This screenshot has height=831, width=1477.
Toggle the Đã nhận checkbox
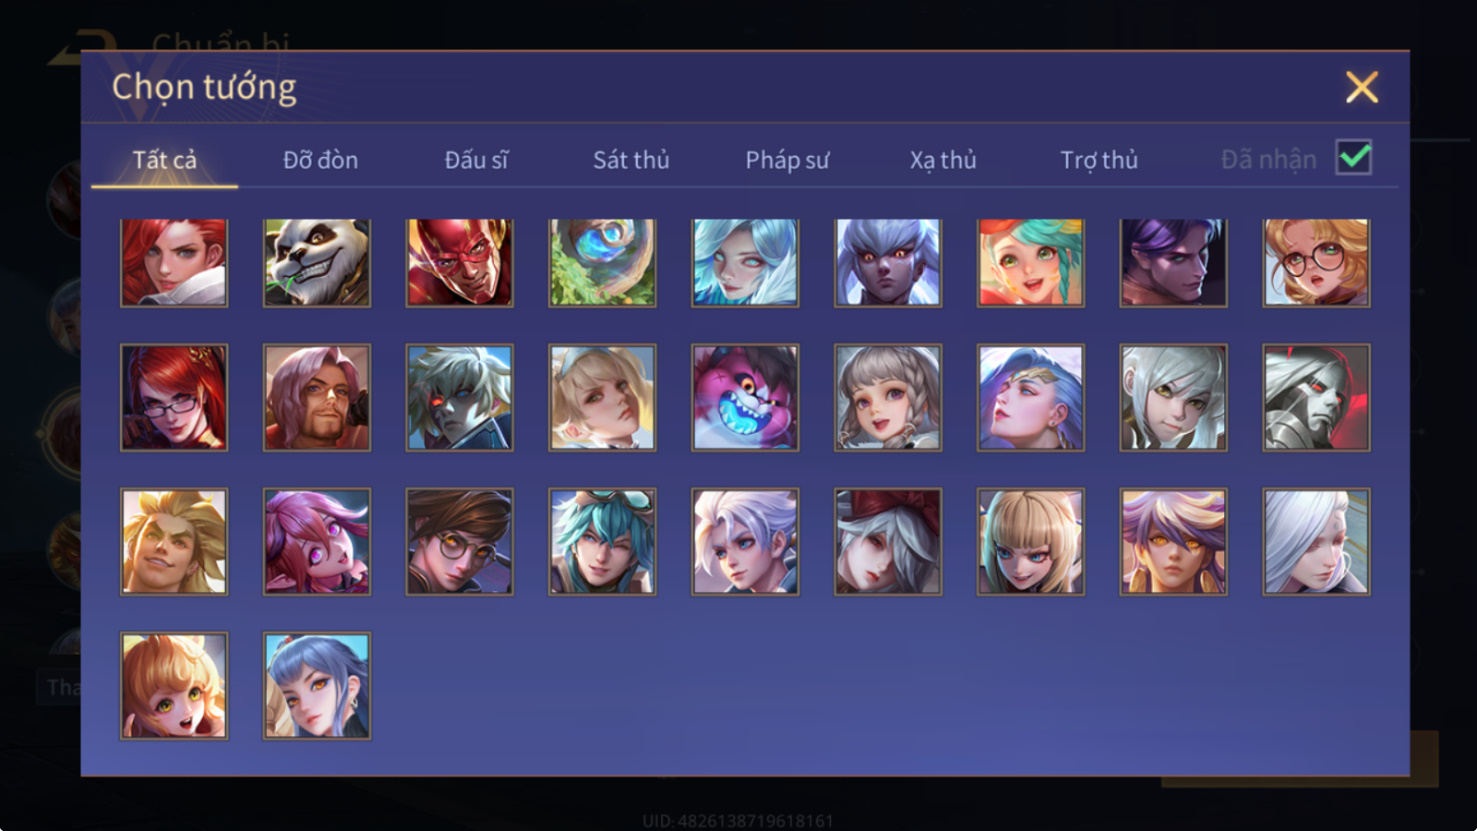pos(1354,158)
